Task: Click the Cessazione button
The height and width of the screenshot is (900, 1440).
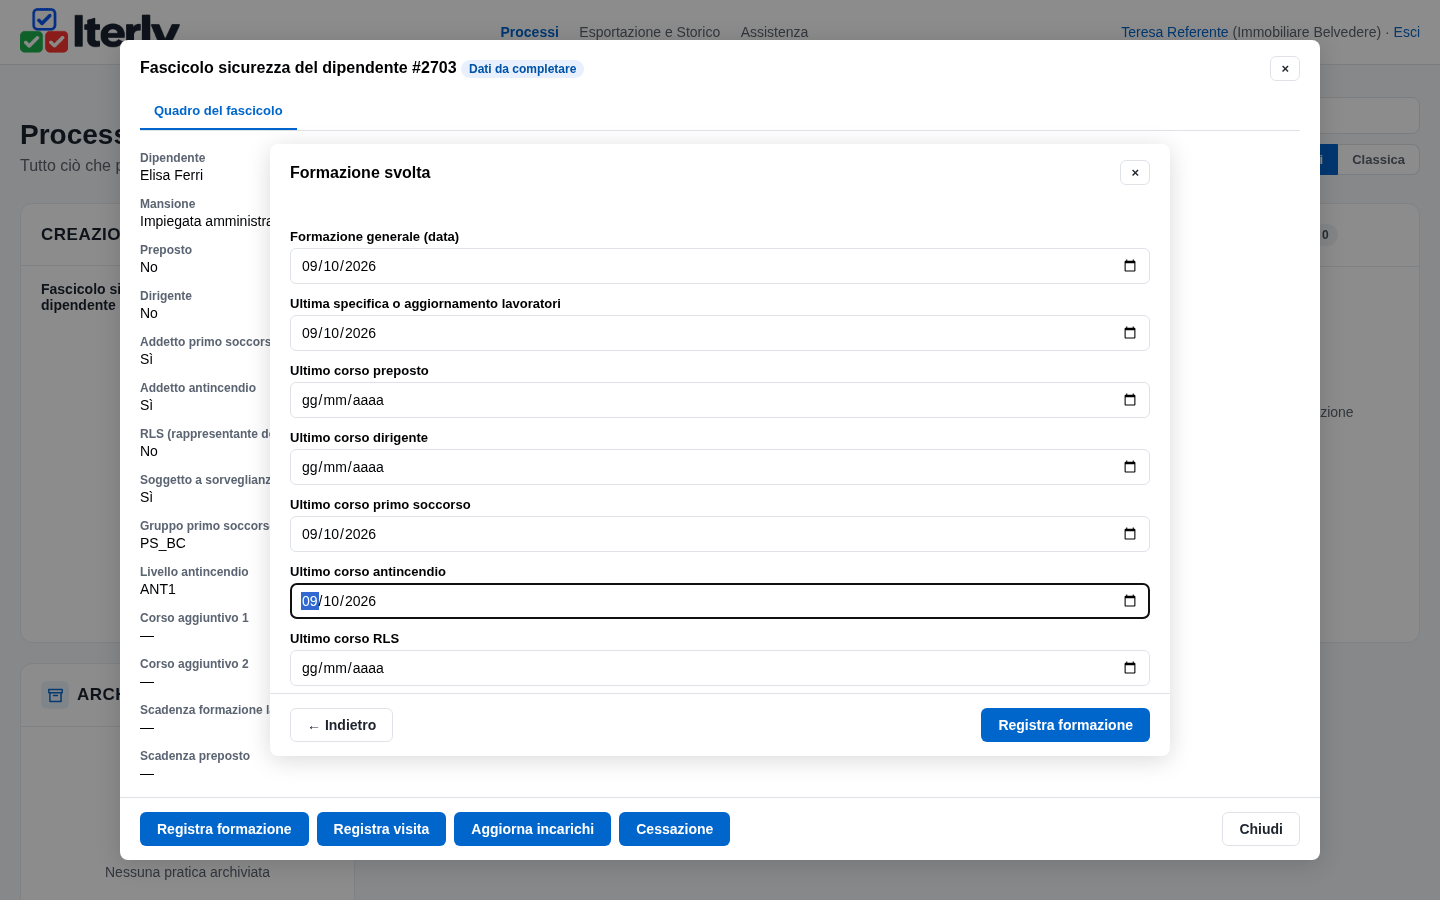Action: [x=674, y=829]
